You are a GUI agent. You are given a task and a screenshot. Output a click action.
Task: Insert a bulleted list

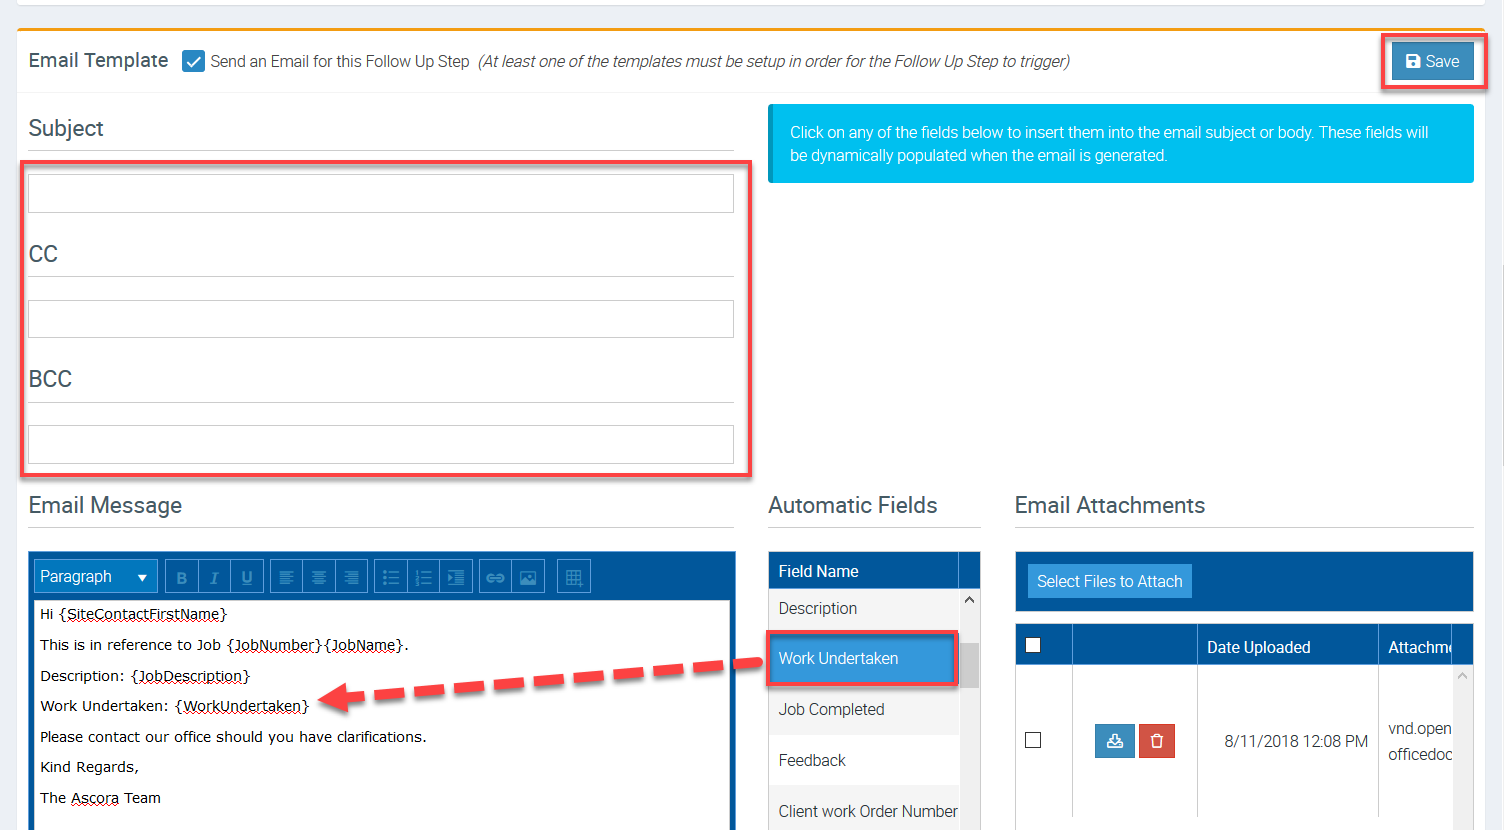pos(391,577)
